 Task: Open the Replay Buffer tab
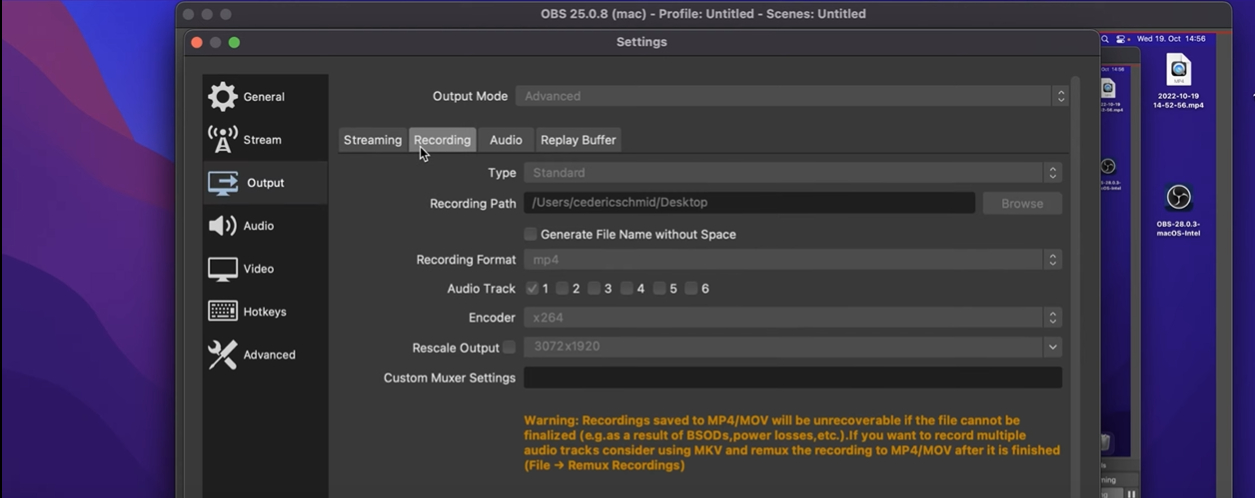(578, 140)
